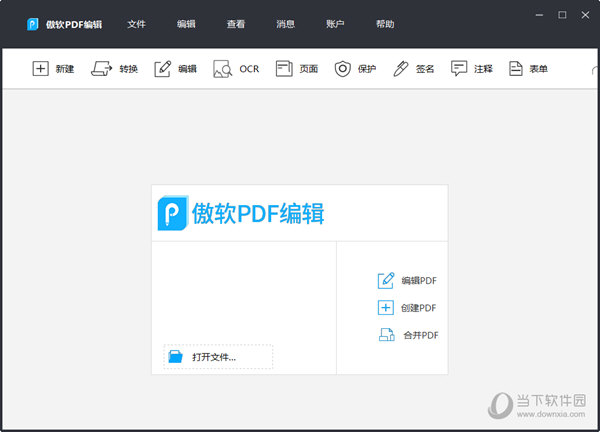
Task: Open the 编辑 (Edit) pencil toolbar icon
Action: click(x=163, y=69)
